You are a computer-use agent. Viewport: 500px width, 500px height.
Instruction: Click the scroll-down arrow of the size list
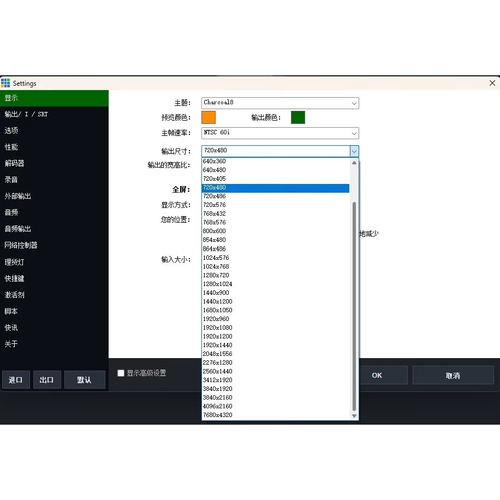354,415
